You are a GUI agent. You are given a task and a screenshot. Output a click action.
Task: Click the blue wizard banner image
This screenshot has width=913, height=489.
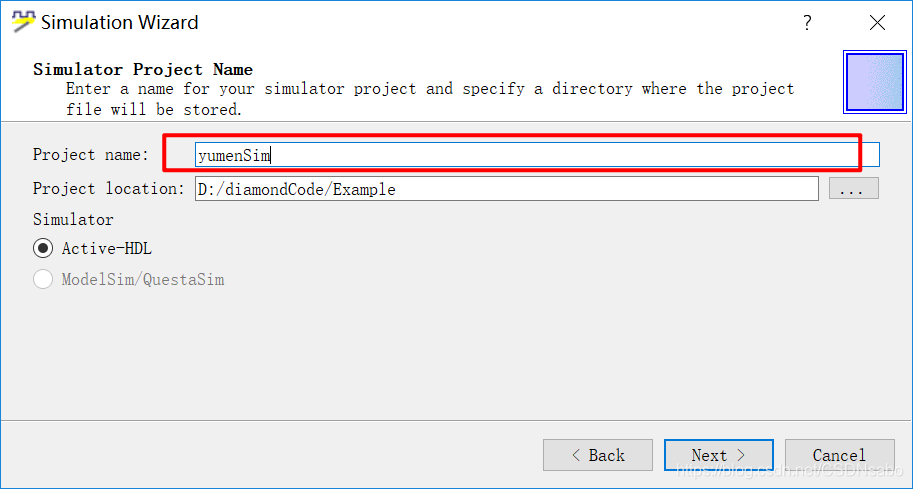click(x=875, y=82)
